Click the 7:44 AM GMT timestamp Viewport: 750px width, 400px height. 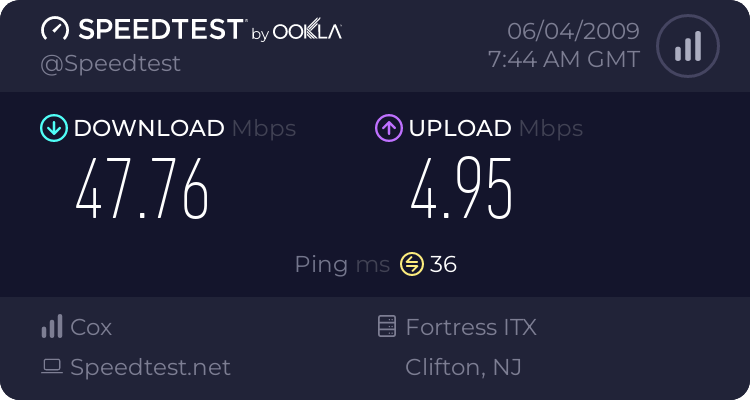pyautogui.click(x=564, y=60)
